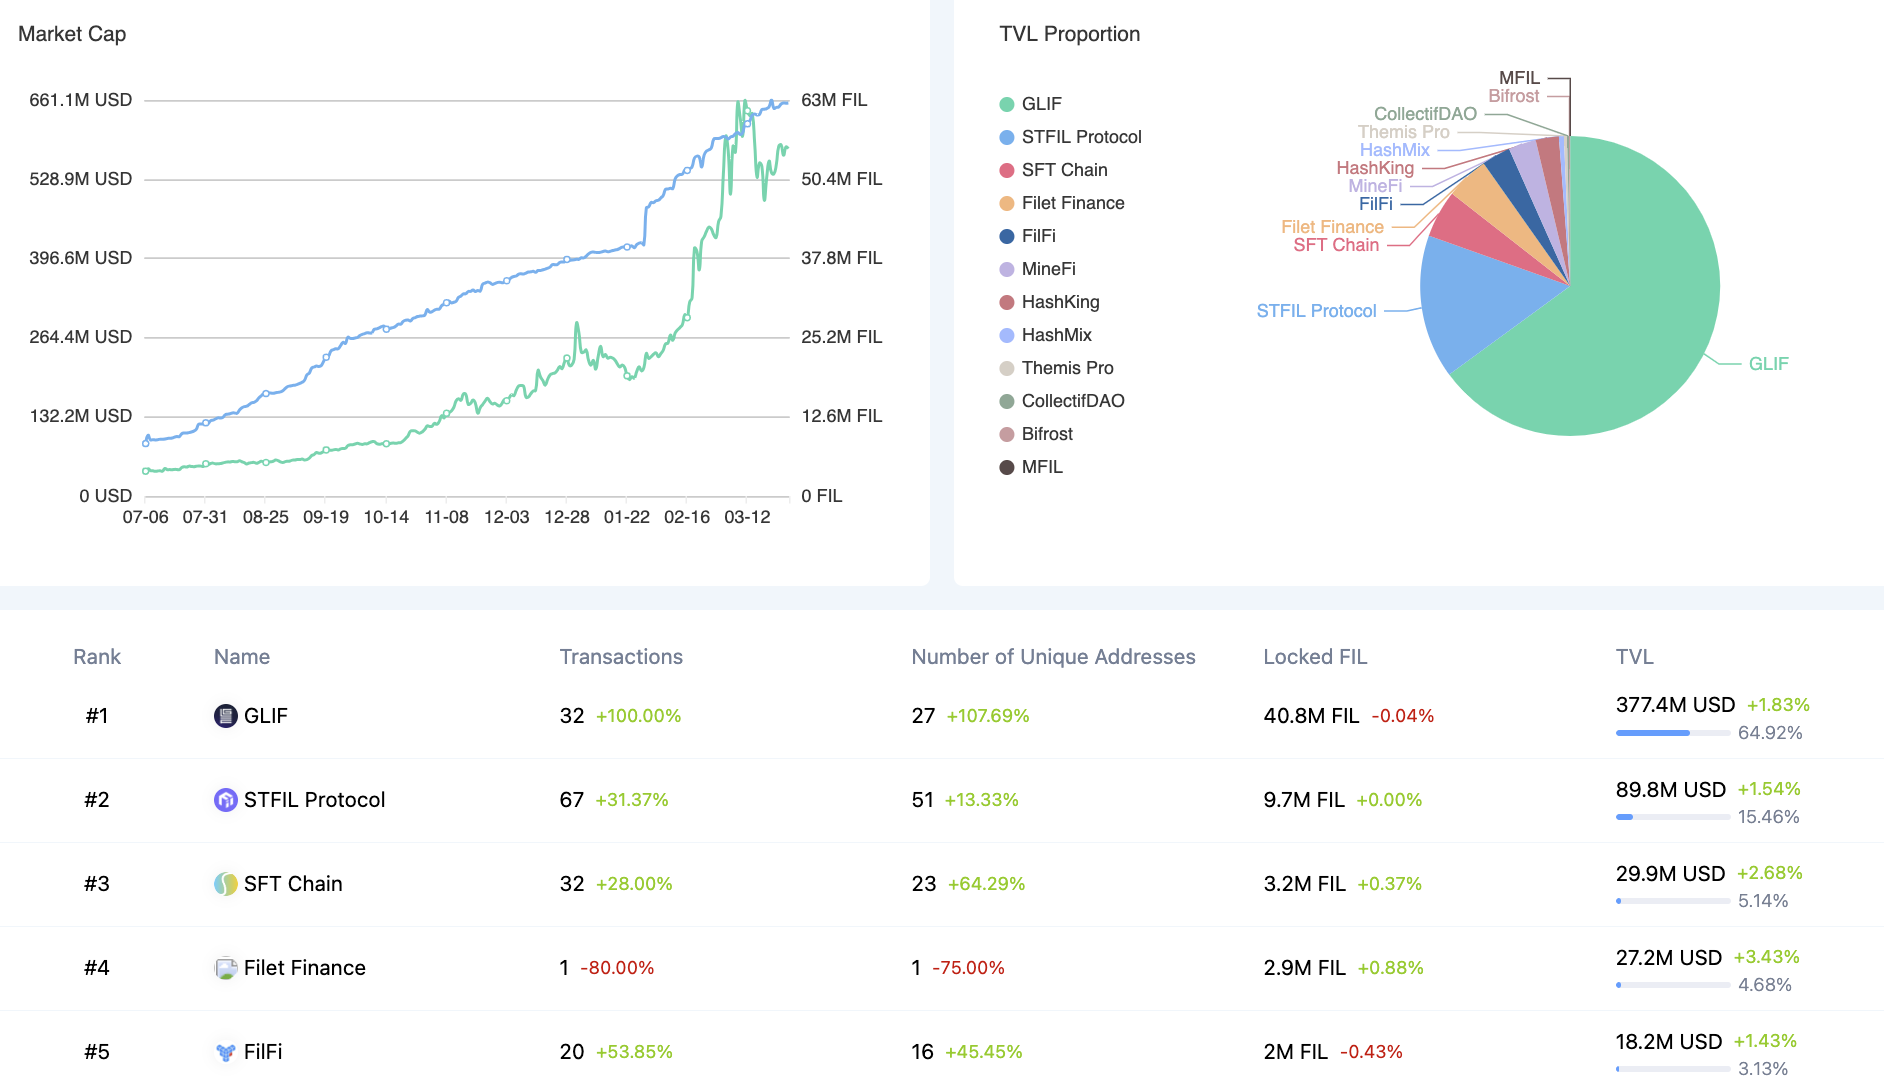
Task: Click the GLIF TVL share progress bar
Action: (1672, 733)
